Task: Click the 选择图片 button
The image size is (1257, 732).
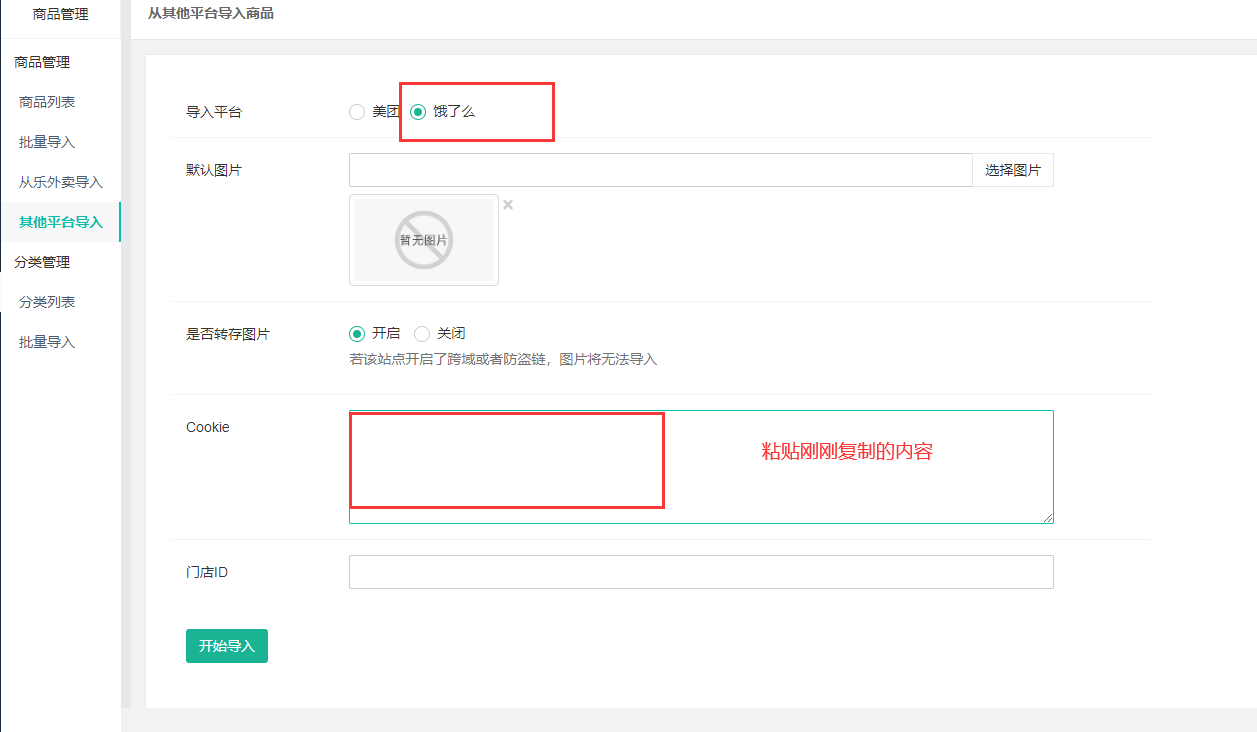Action: click(x=1013, y=170)
